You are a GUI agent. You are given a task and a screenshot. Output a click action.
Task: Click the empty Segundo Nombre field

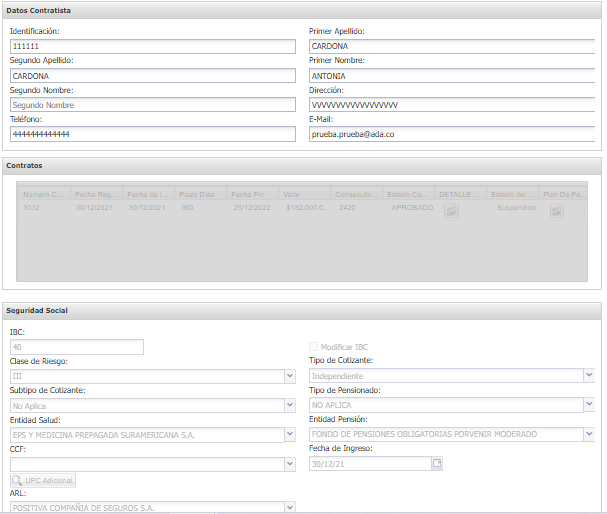click(x=152, y=104)
